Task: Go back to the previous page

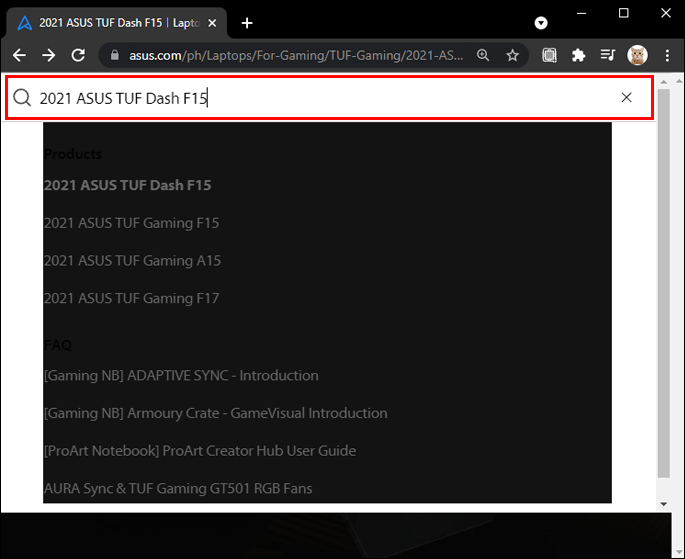Action: tap(19, 55)
